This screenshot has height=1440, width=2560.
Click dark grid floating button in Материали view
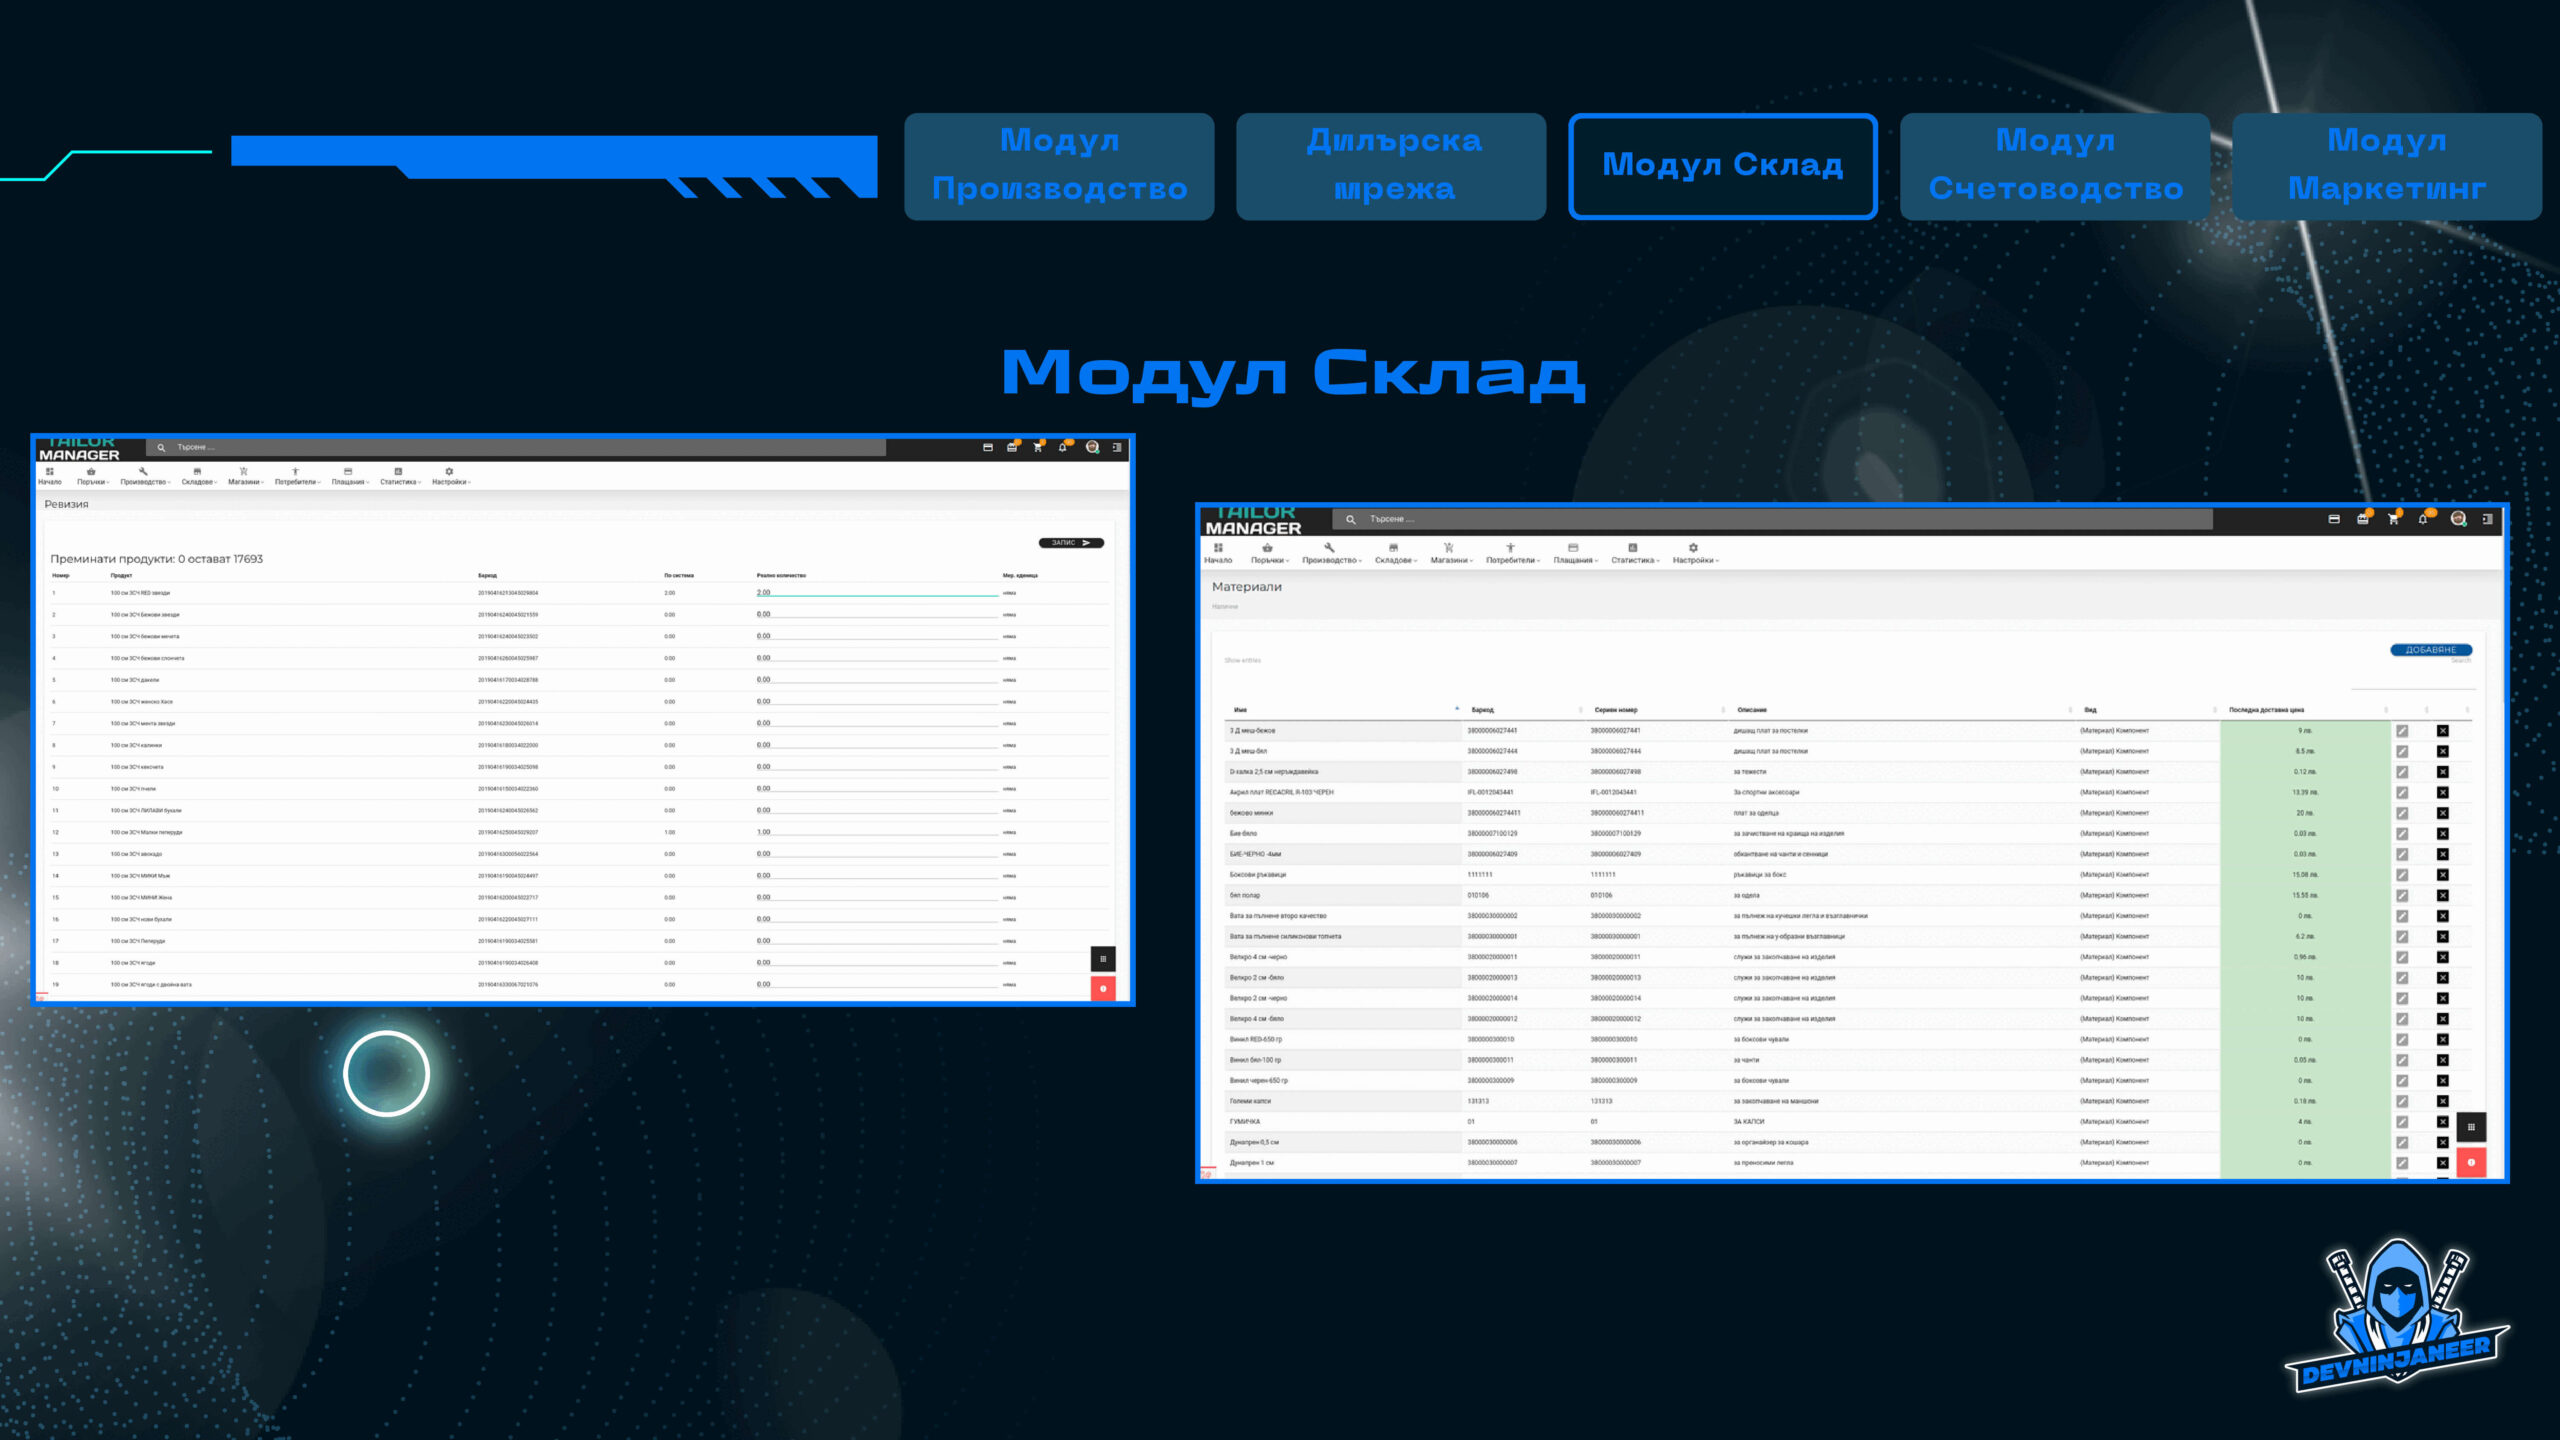click(2471, 1127)
